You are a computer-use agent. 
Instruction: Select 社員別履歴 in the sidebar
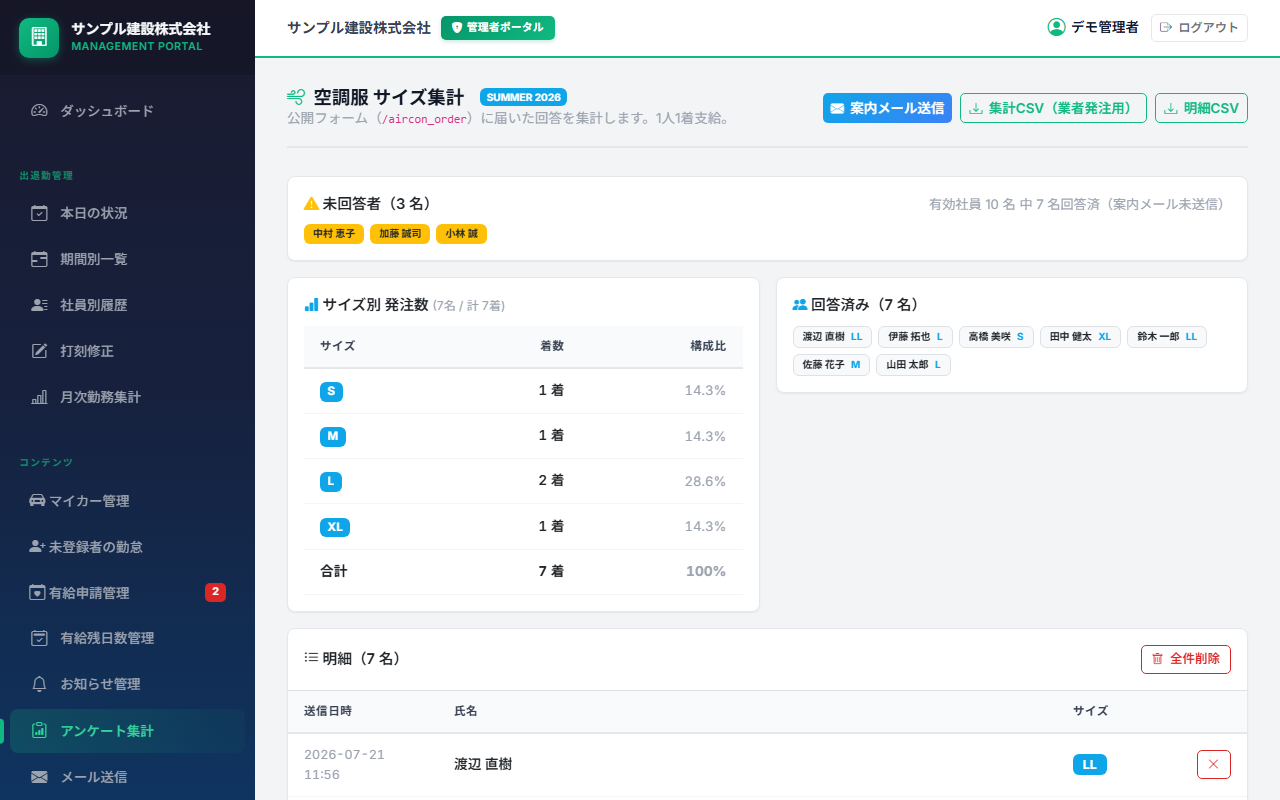click(x=127, y=305)
